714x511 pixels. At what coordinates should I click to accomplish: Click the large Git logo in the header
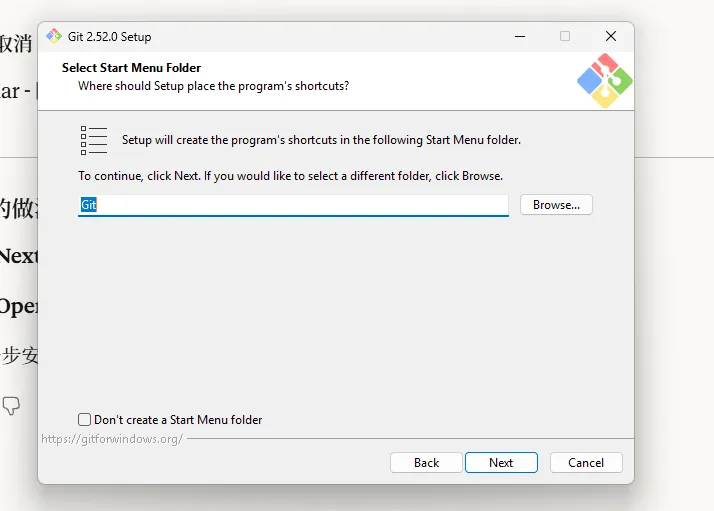605,81
